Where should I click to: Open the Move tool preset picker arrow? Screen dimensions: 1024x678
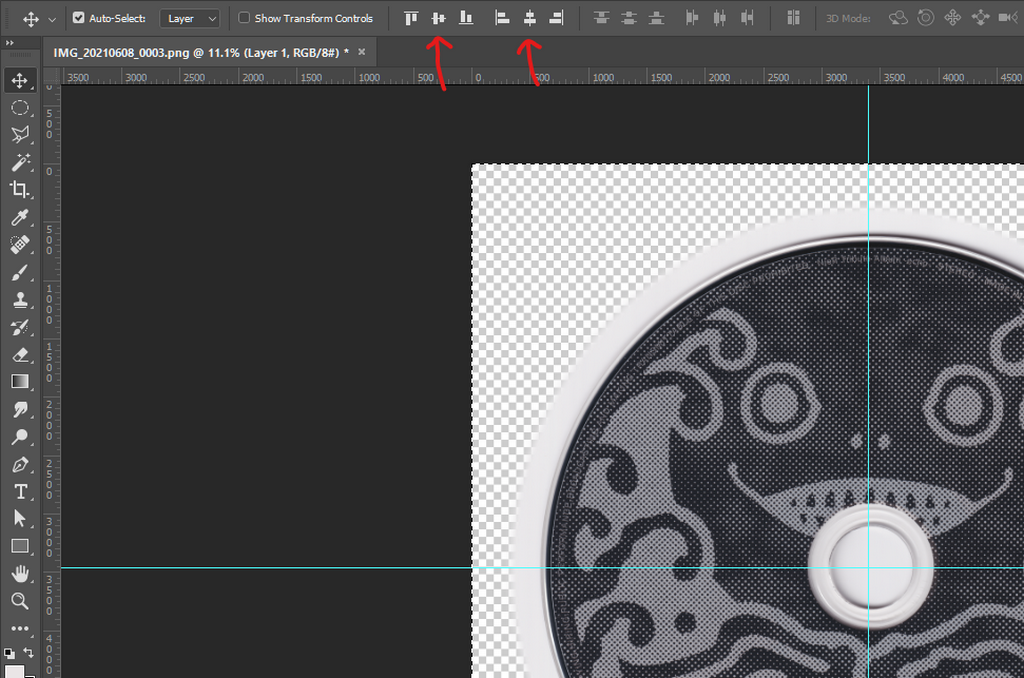coord(52,19)
